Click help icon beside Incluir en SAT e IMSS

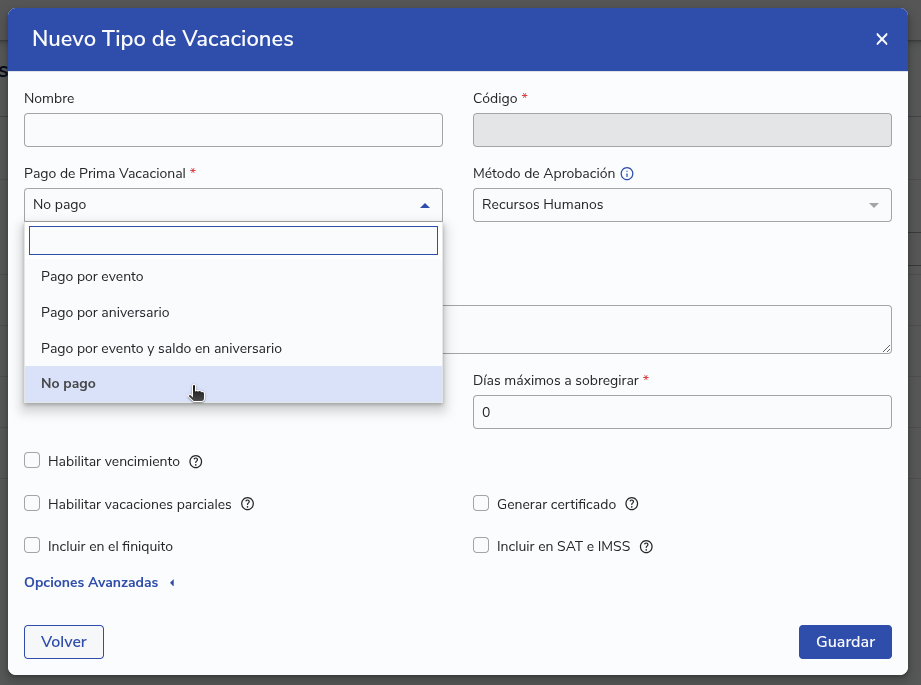[646, 547]
